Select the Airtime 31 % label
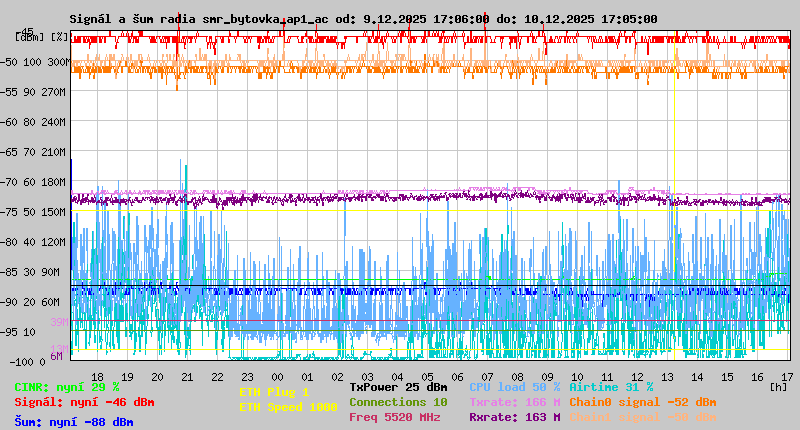The height and width of the screenshot is (430, 800). pyautogui.click(x=611, y=387)
